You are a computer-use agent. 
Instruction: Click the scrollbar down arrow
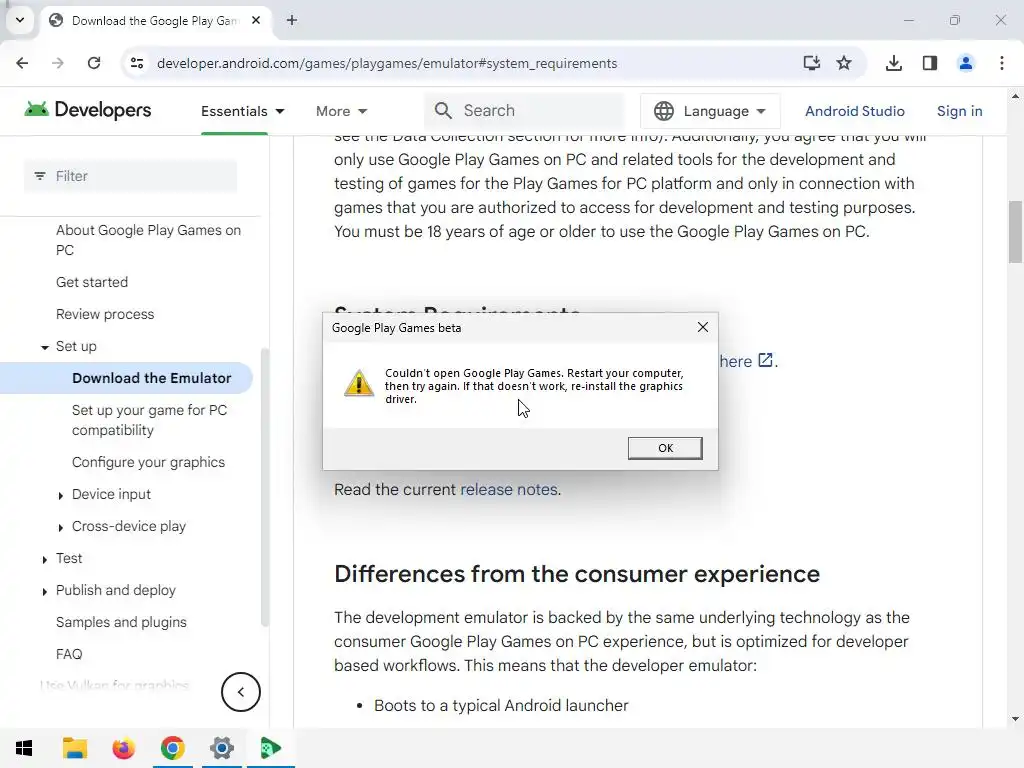tap(1015, 718)
